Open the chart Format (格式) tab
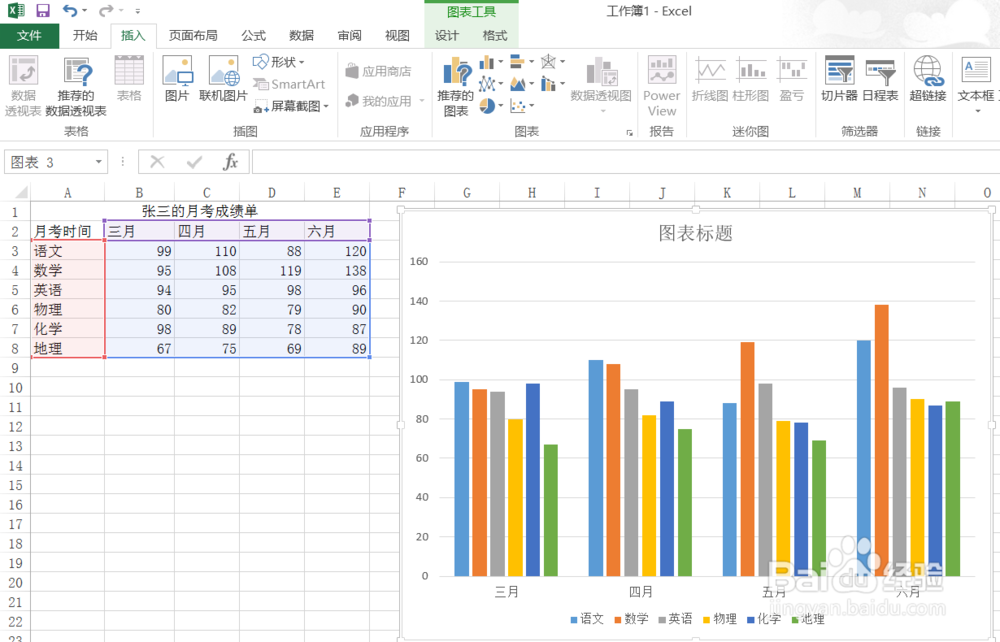 [x=494, y=36]
